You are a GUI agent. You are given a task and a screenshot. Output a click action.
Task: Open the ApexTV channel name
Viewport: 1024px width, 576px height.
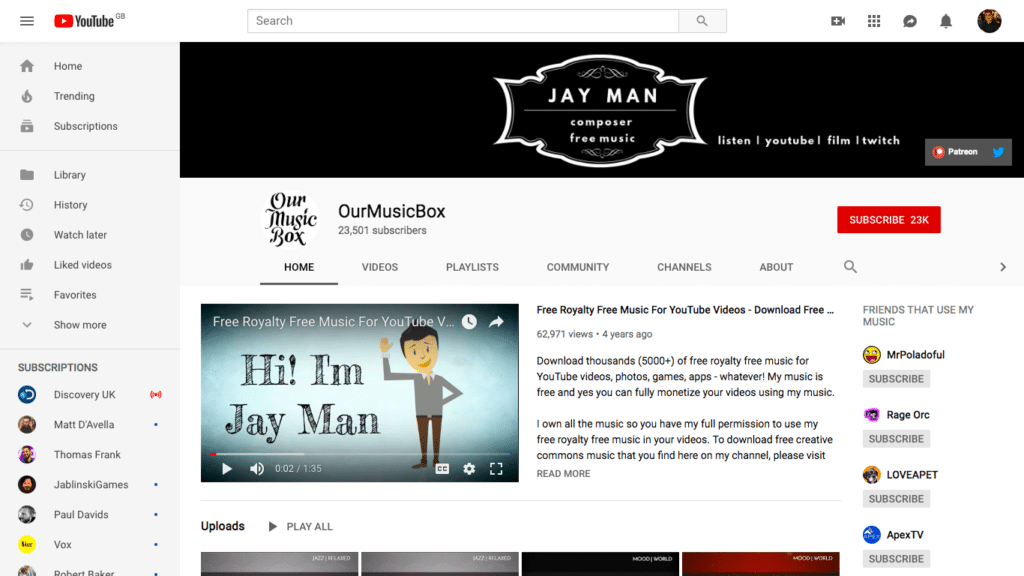click(x=904, y=536)
